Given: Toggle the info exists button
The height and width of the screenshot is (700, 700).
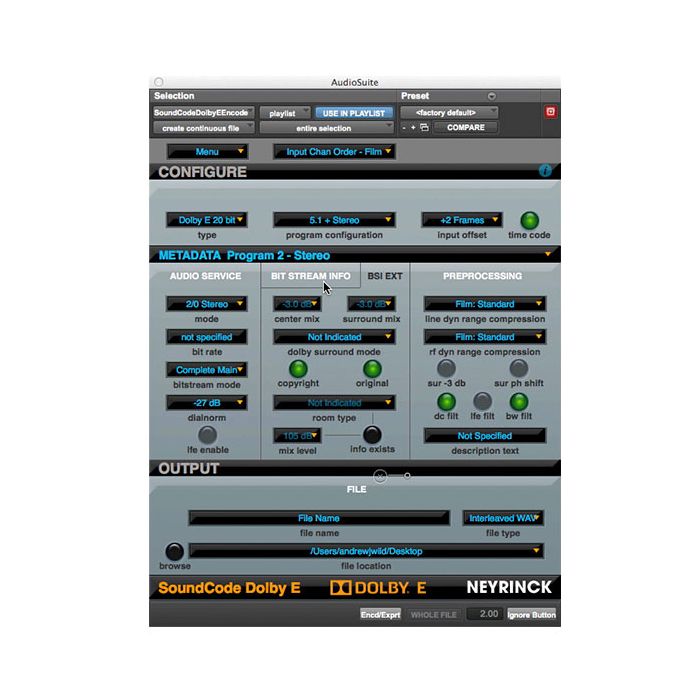Looking at the screenshot, I should pos(372,435).
